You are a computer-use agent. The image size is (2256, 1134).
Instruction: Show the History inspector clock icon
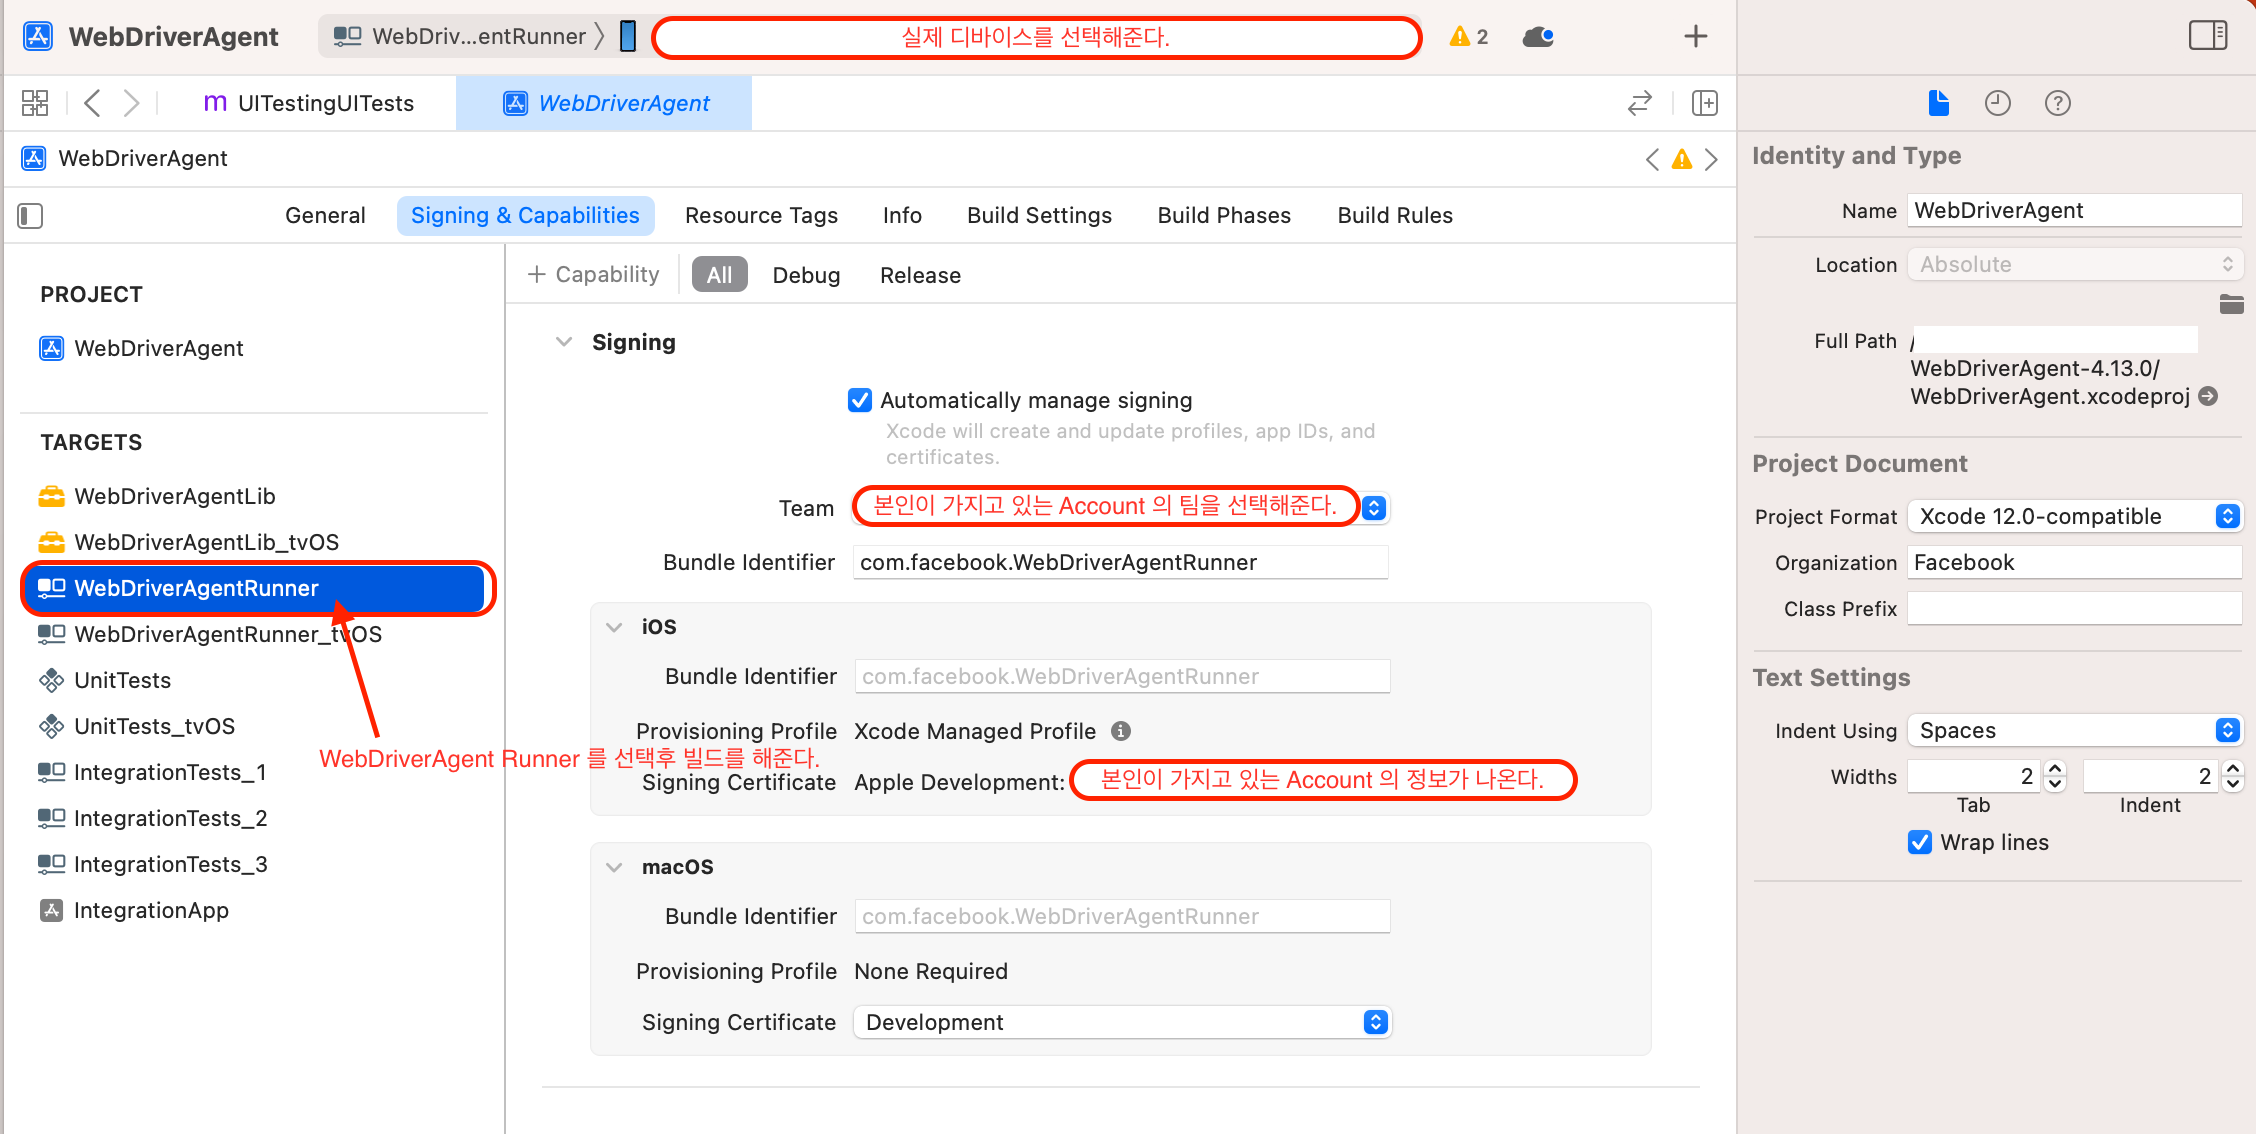(1998, 103)
